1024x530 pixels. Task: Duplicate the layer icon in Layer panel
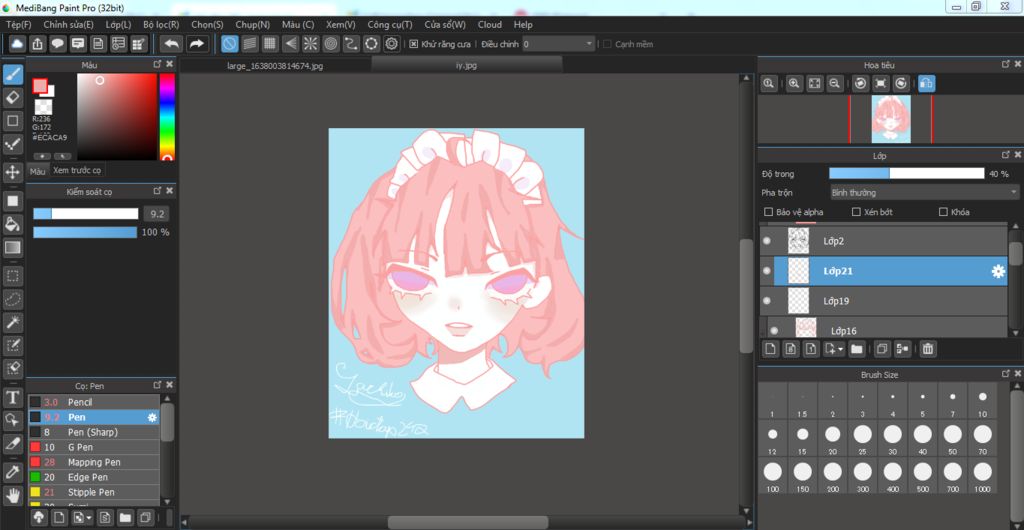882,349
